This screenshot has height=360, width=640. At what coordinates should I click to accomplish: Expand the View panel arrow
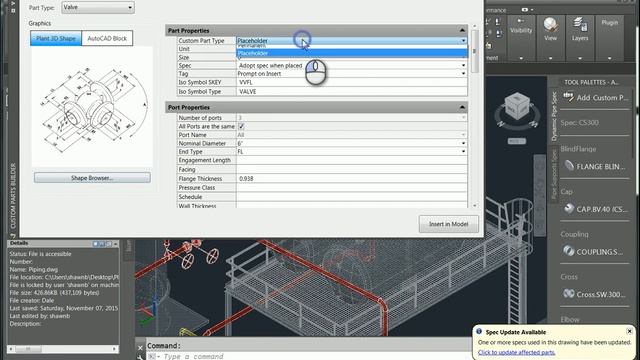coord(551,58)
